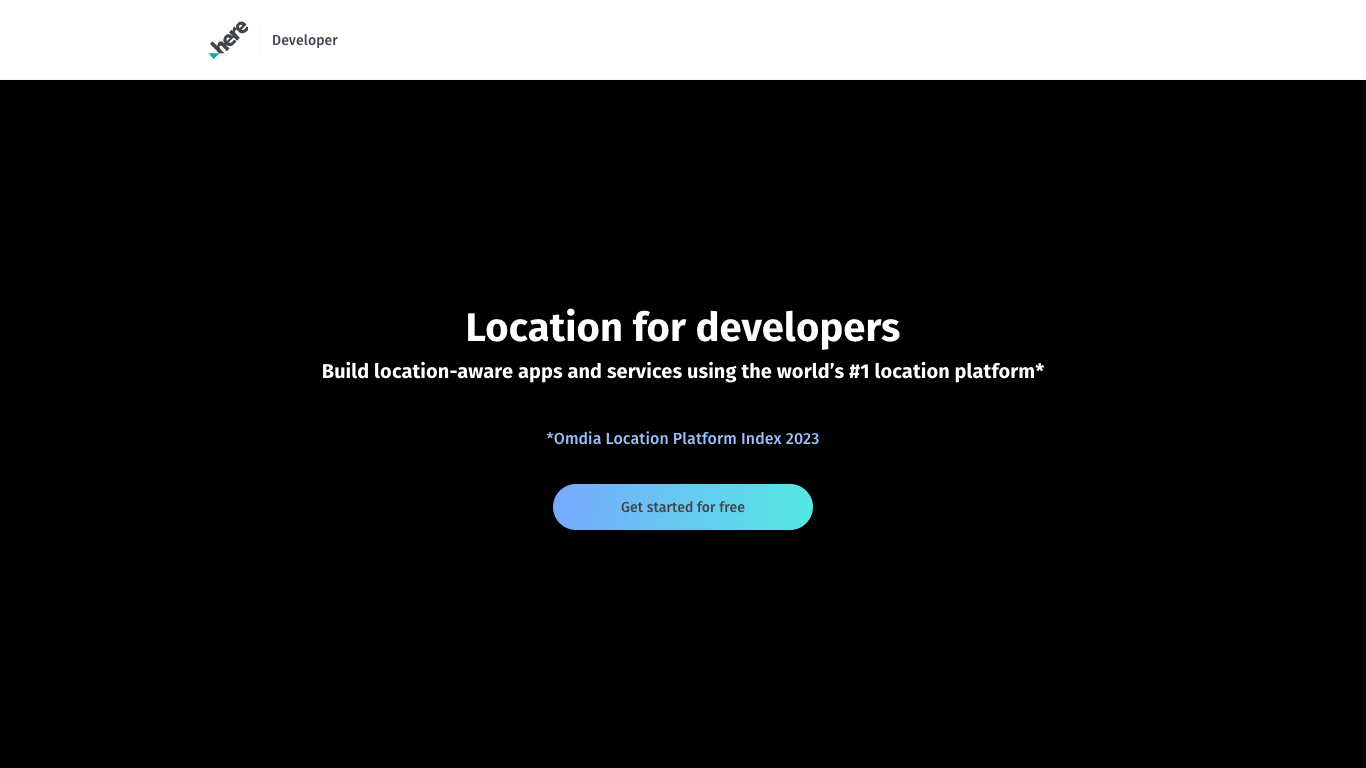
Task: Click the vertical divider beside the HERE logo
Action: (260, 40)
